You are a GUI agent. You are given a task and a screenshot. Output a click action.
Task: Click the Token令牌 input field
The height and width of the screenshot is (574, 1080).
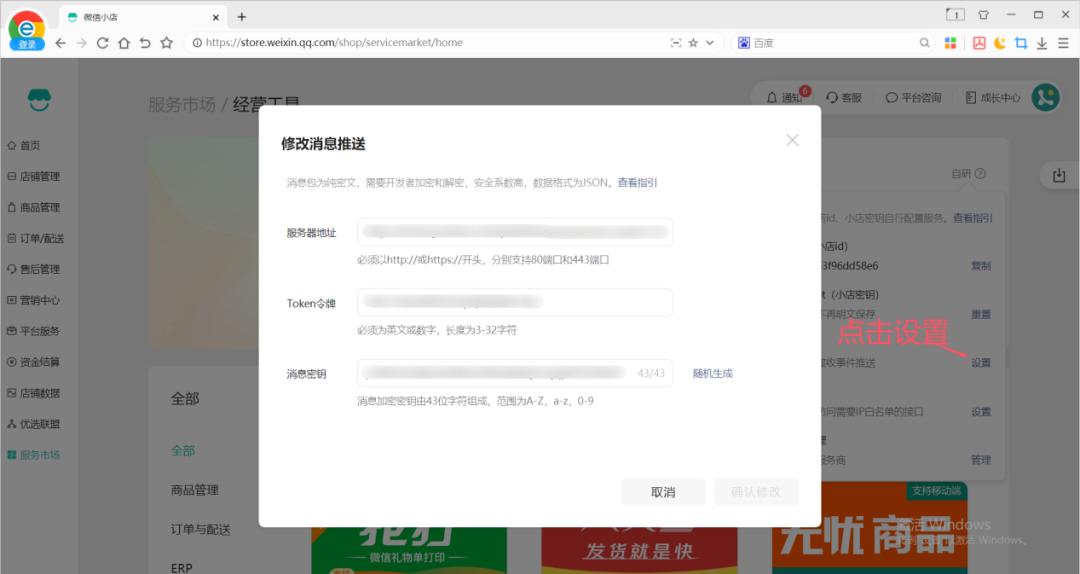tap(515, 303)
